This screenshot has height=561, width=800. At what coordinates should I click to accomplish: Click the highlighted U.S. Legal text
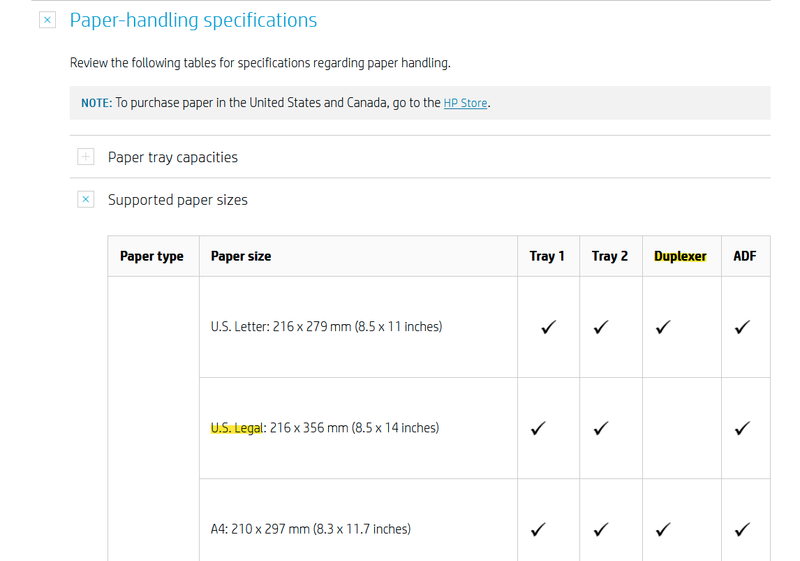point(236,428)
